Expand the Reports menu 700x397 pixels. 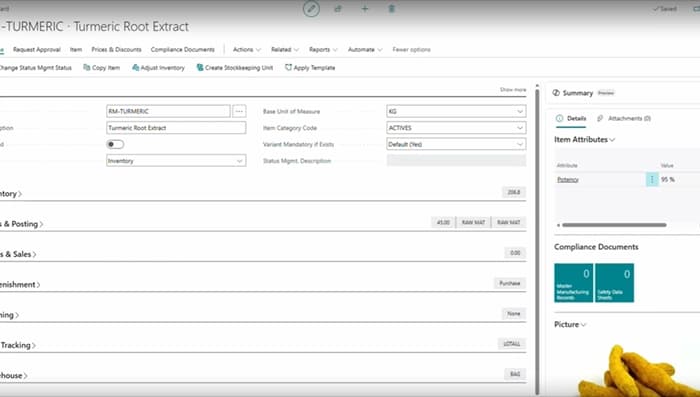tap(323, 50)
